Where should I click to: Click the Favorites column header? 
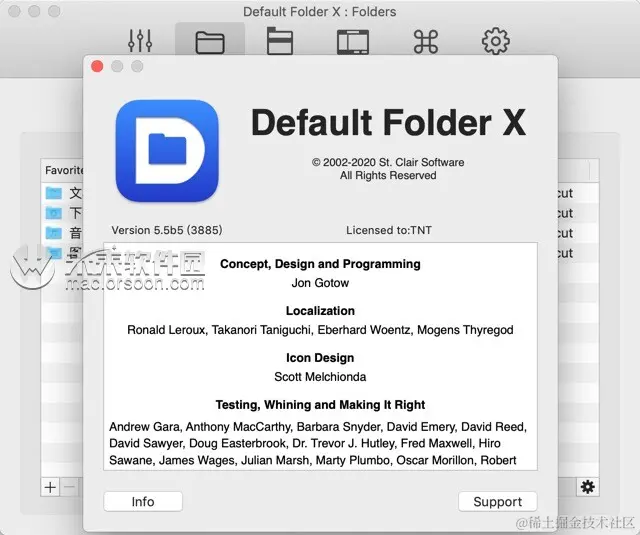point(62,170)
